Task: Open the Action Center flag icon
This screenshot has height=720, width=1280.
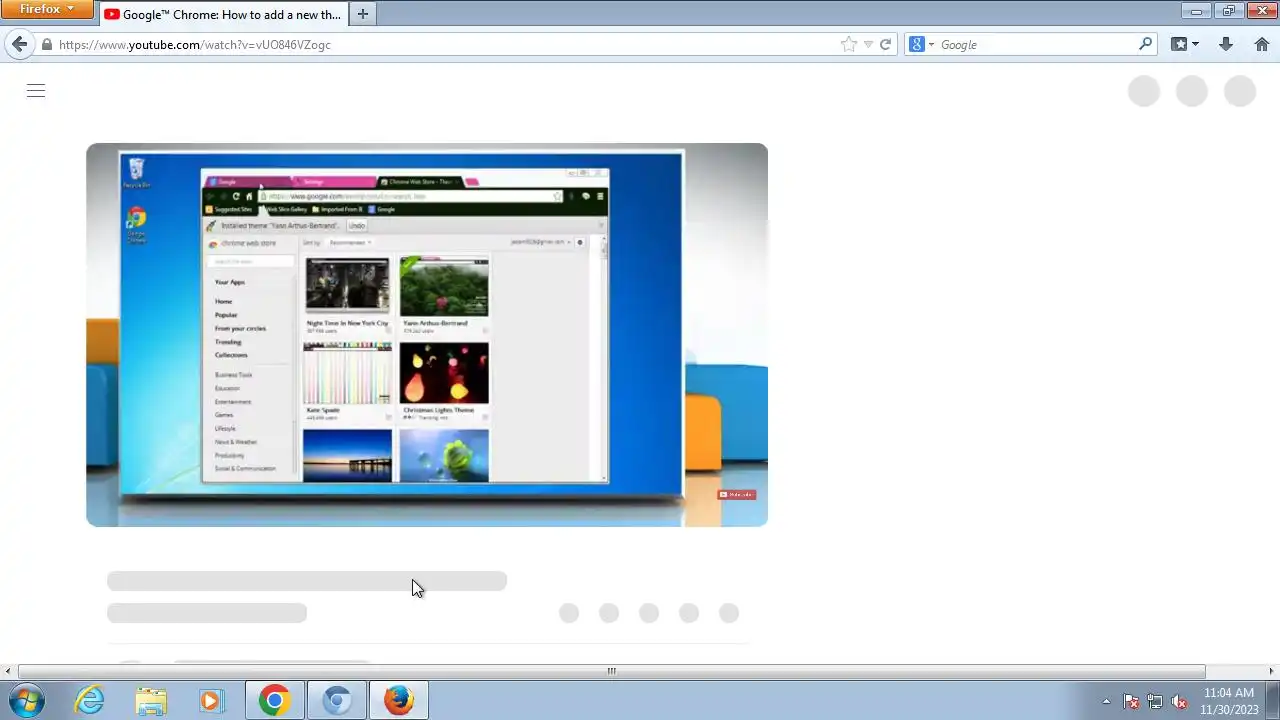Action: [1131, 701]
